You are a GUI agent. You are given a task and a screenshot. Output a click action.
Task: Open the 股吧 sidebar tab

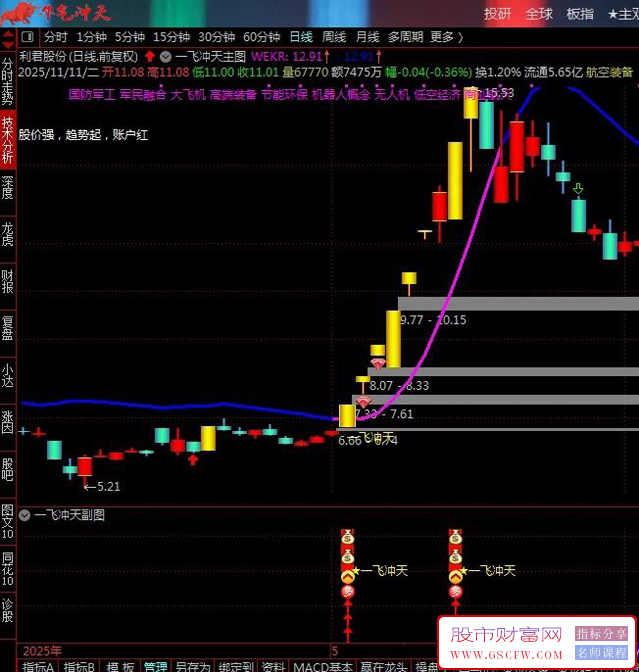pos(8,469)
